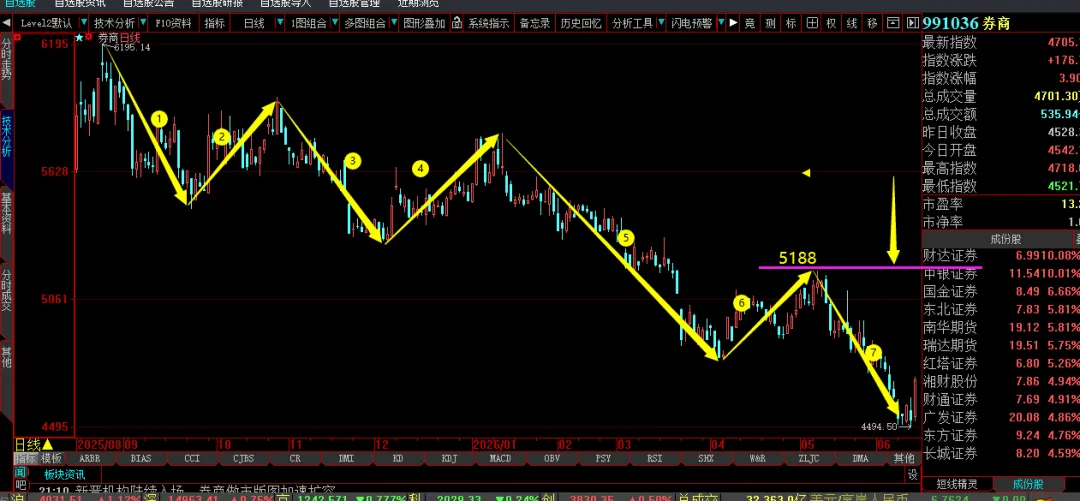Select the RSI indicator
The width and height of the screenshot is (1080, 501).
tap(655, 458)
